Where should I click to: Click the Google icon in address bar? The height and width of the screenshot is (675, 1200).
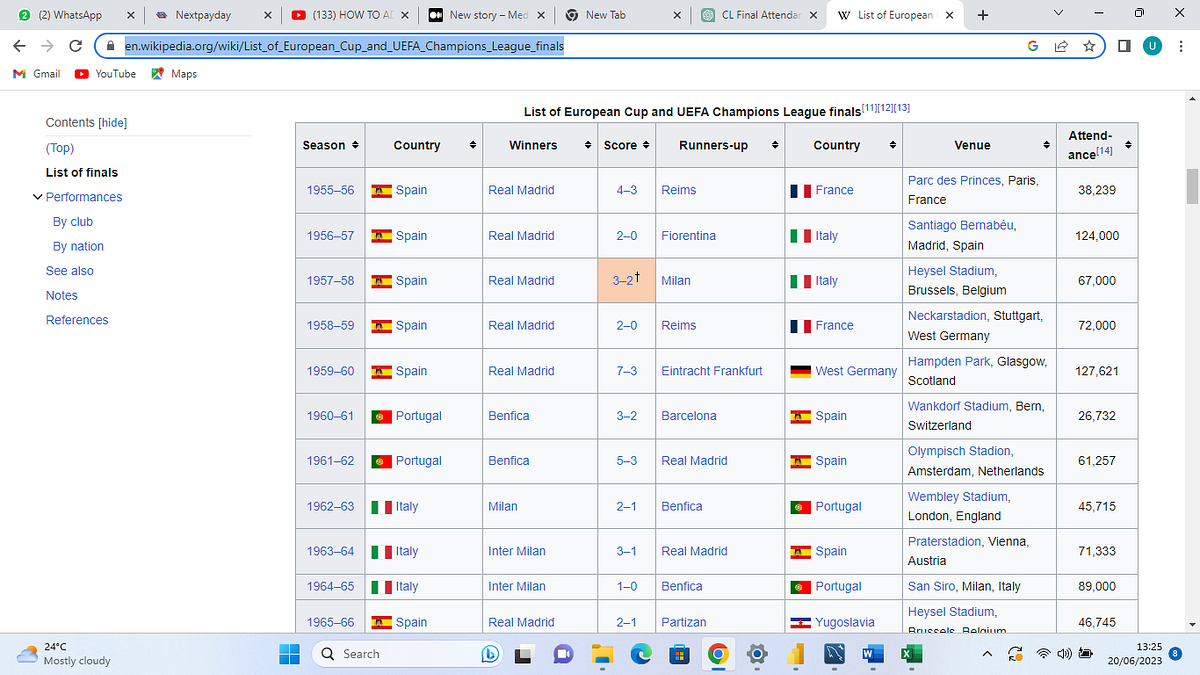click(1032, 46)
